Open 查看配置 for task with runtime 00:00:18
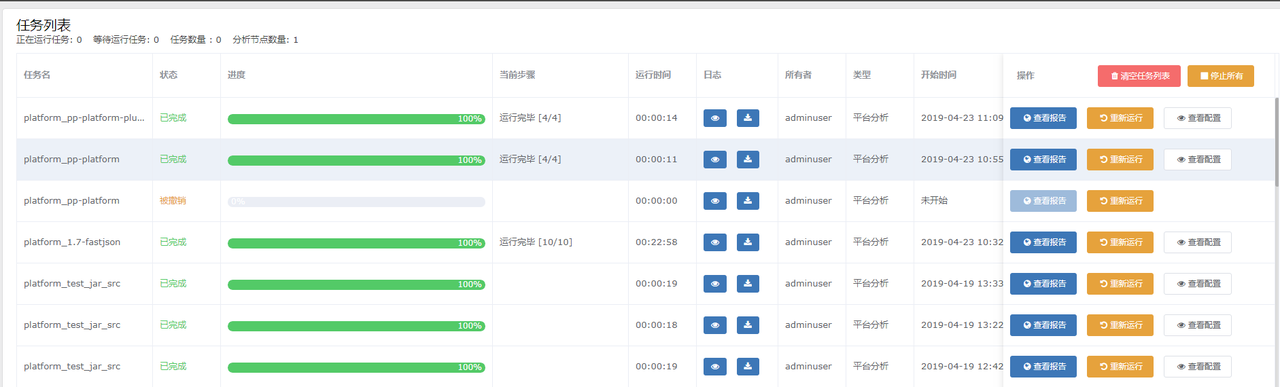 [1198, 325]
